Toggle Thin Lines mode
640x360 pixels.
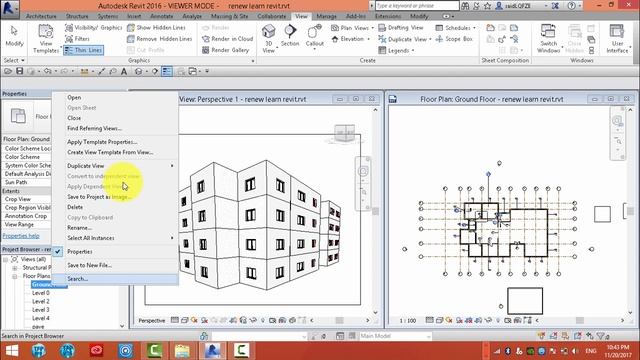[84, 50]
